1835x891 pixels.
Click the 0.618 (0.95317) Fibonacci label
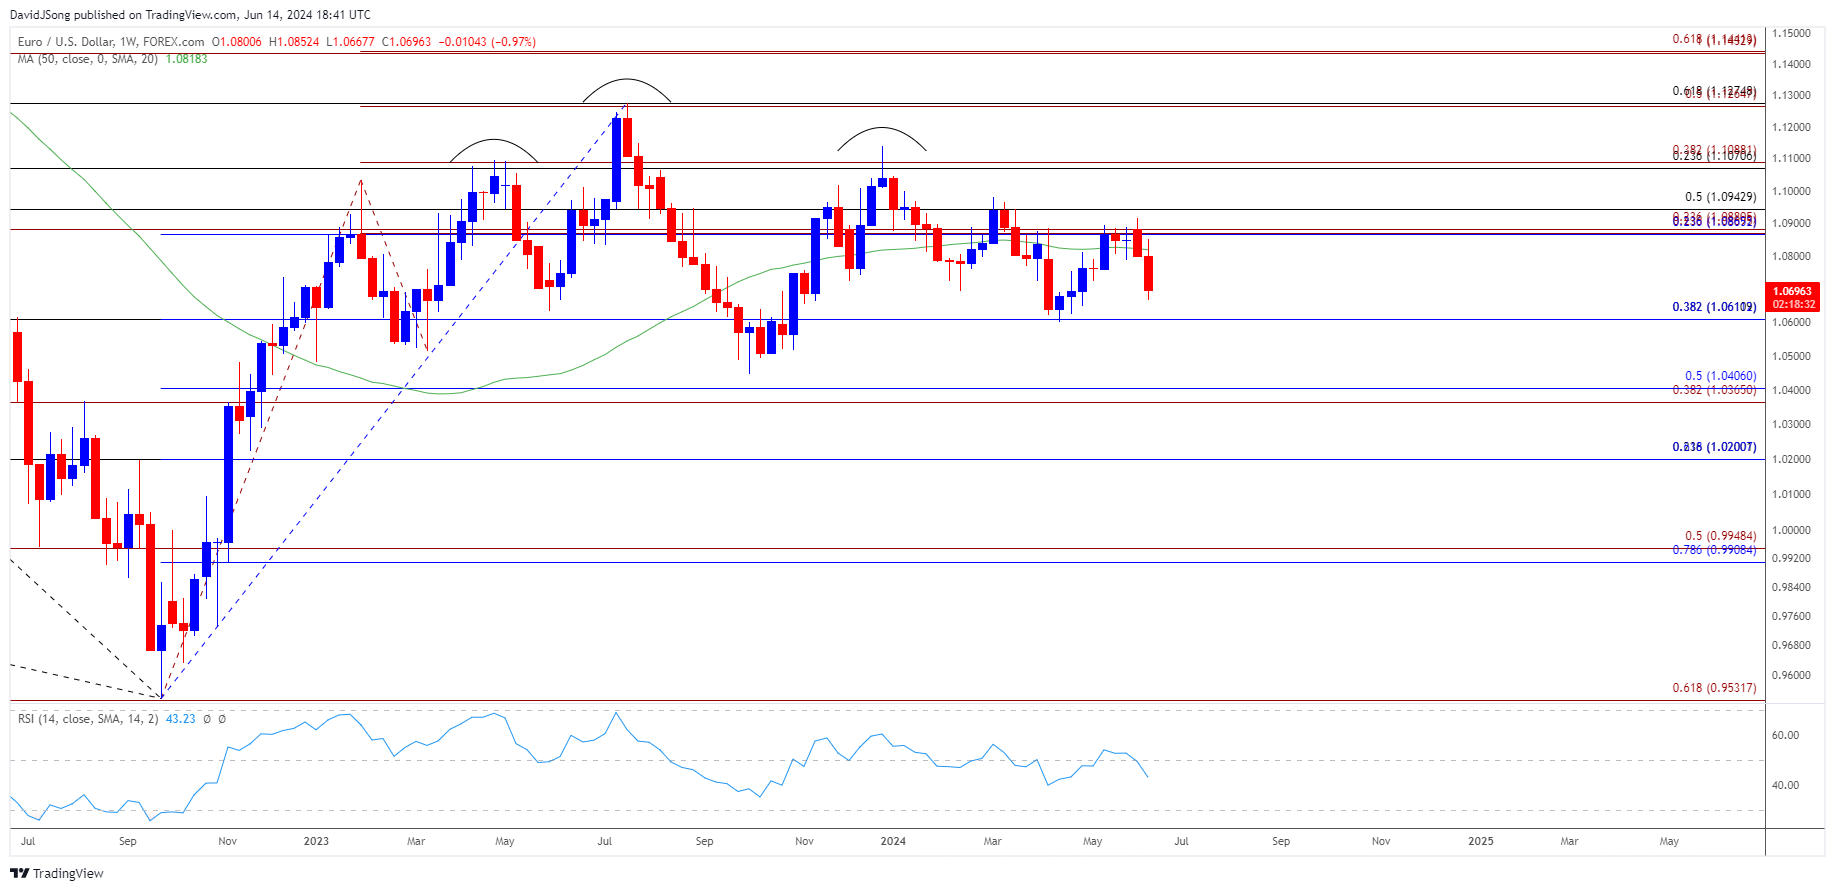(x=1714, y=688)
